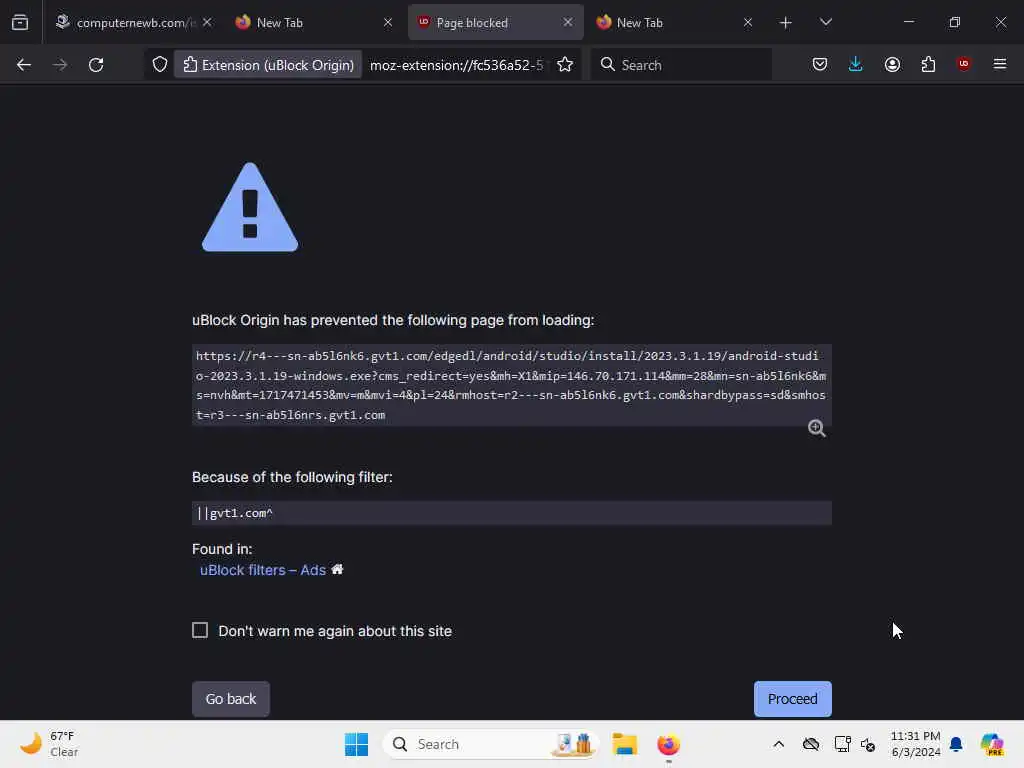This screenshot has width=1024, height=768.
Task: Close the computernewb.com tab
Action: tap(207, 22)
